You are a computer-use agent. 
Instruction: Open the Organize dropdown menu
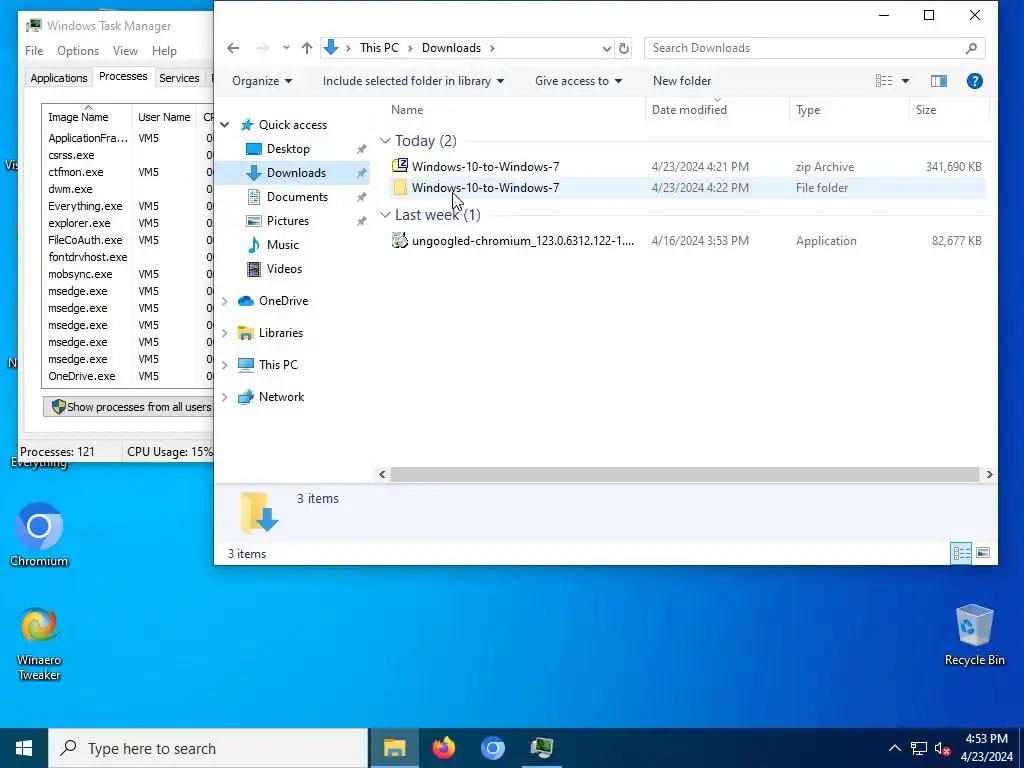click(x=262, y=81)
